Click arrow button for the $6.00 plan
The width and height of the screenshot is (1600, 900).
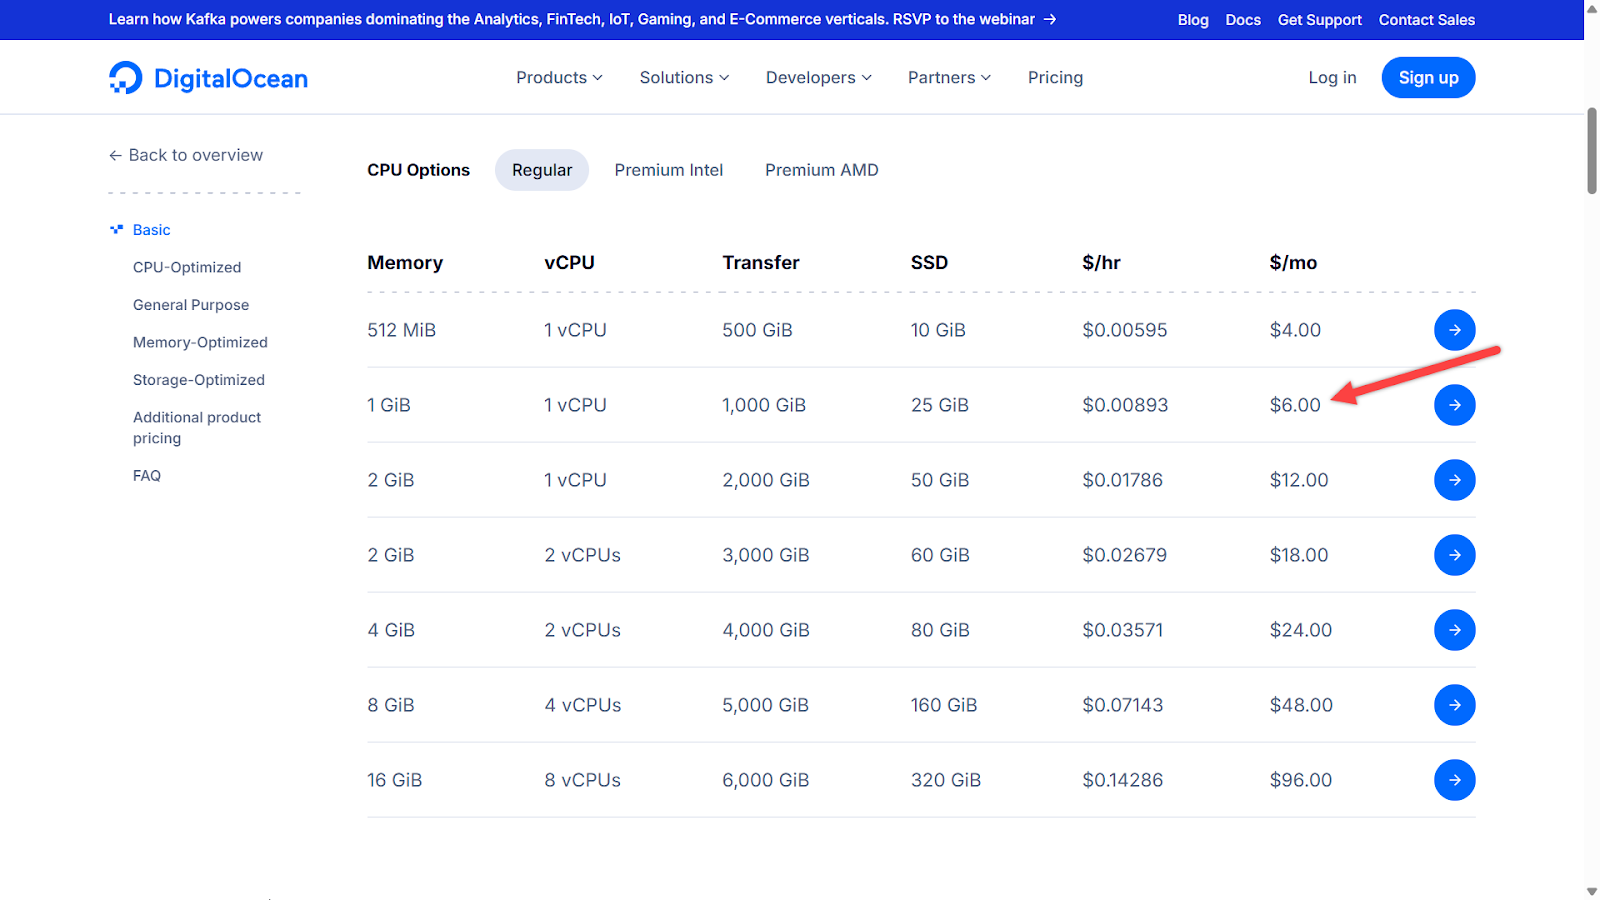tap(1454, 405)
